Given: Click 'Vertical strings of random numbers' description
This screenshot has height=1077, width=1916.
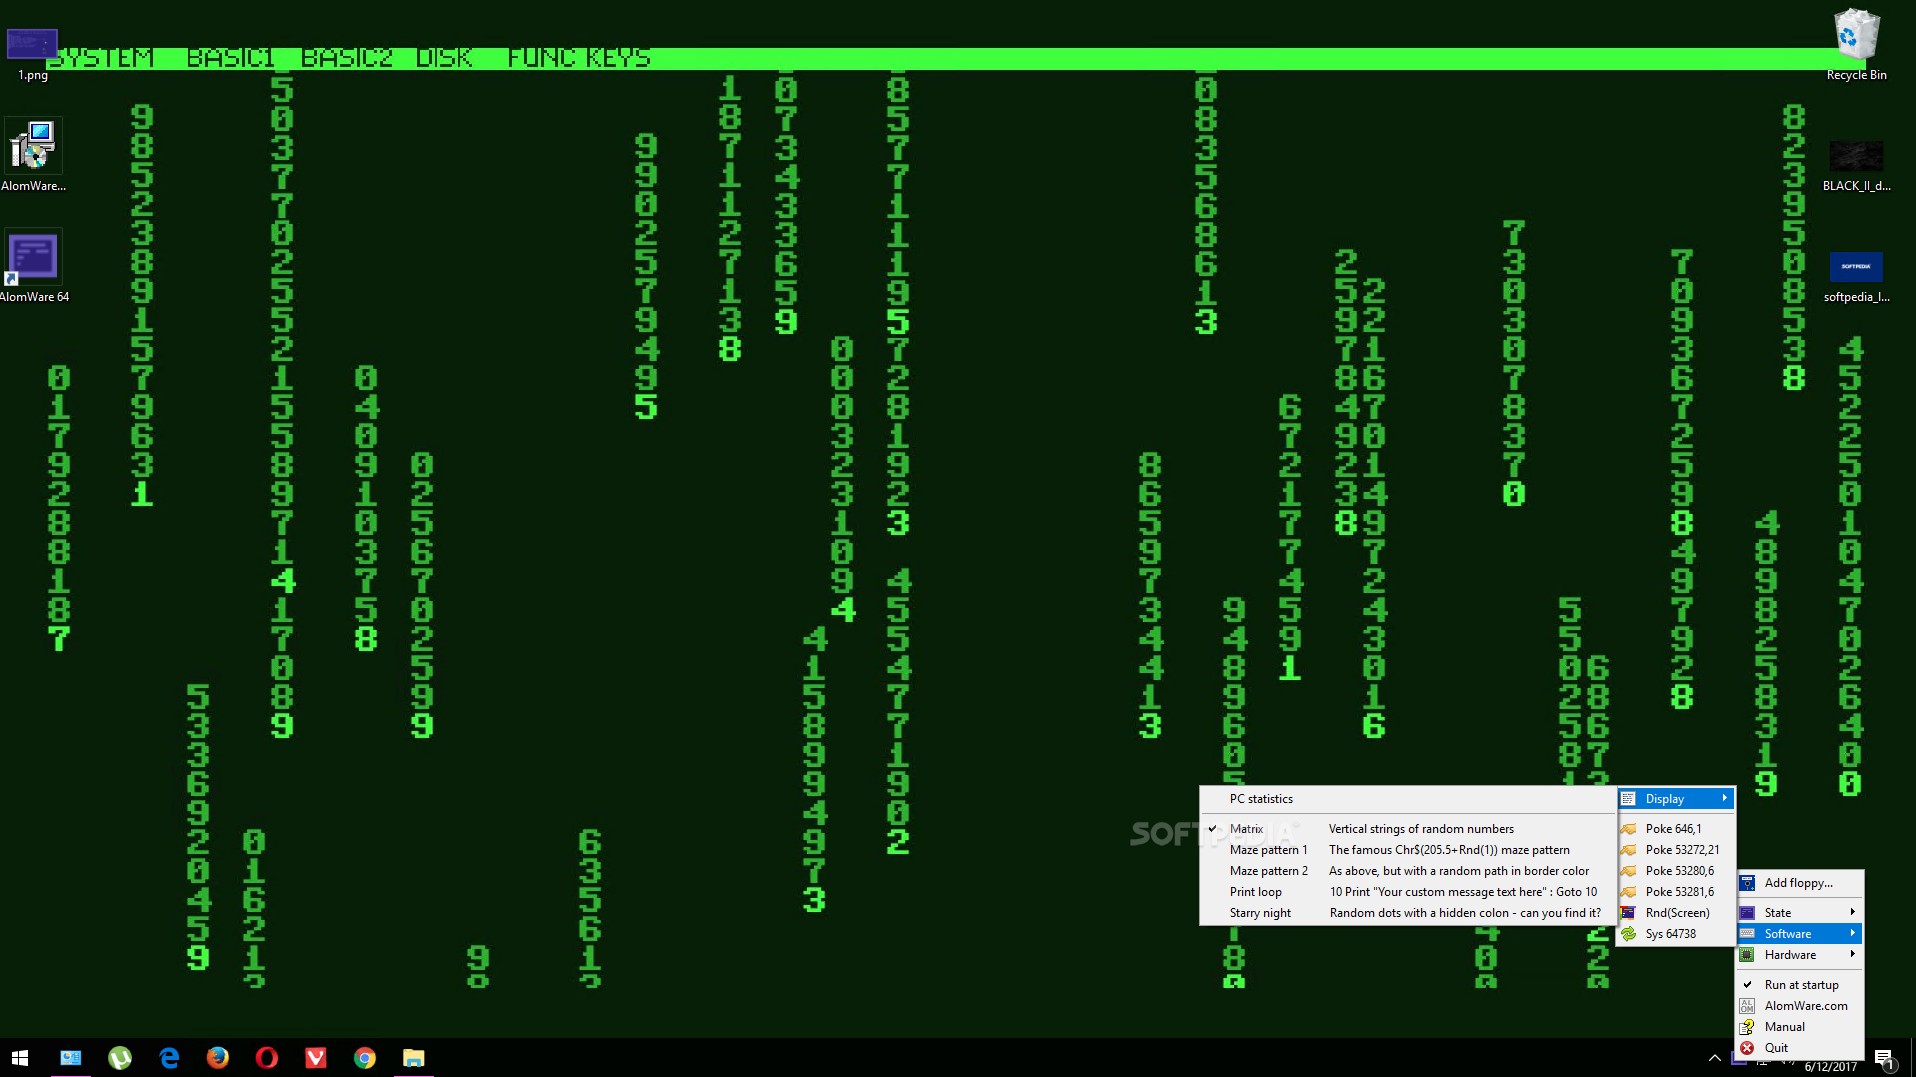Looking at the screenshot, I should (1421, 828).
